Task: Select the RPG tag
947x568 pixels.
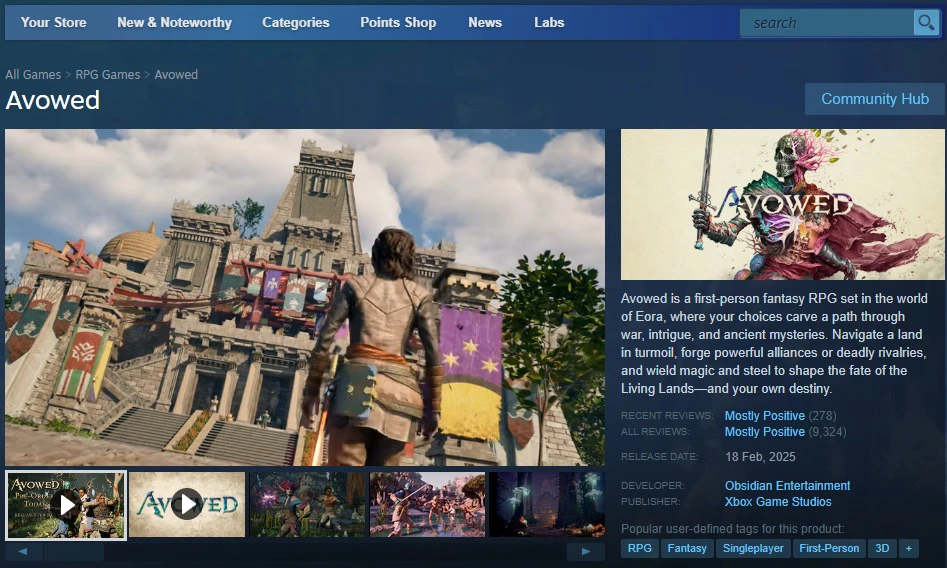Action: 639,548
